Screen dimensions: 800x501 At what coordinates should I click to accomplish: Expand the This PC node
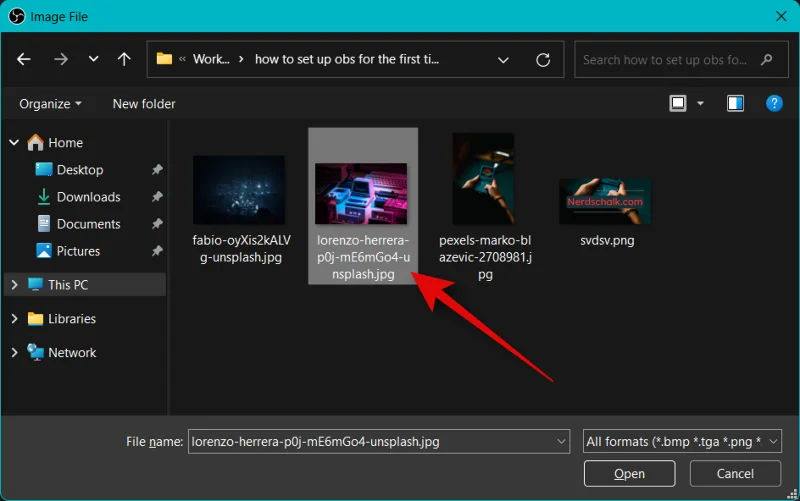(14, 285)
